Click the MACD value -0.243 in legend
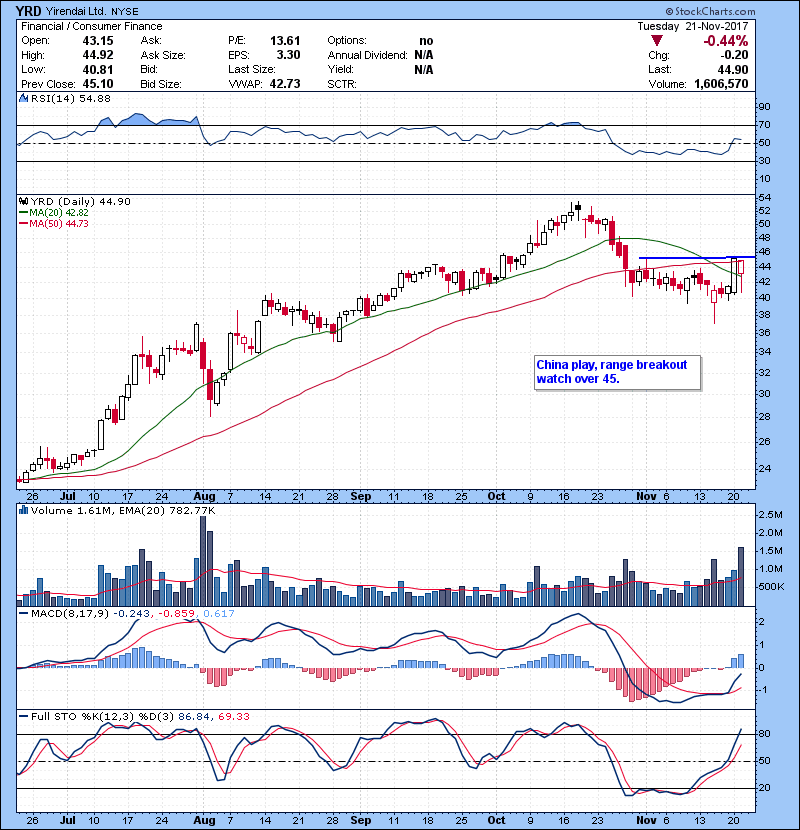This screenshot has width=800, height=830. pyautogui.click(x=132, y=613)
